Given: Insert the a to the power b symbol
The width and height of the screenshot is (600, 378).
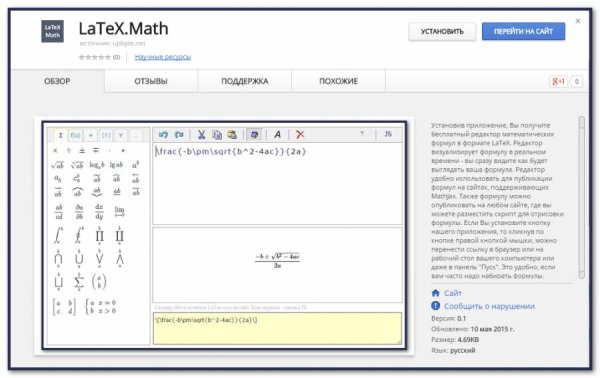Looking at the screenshot, I should (135, 165).
